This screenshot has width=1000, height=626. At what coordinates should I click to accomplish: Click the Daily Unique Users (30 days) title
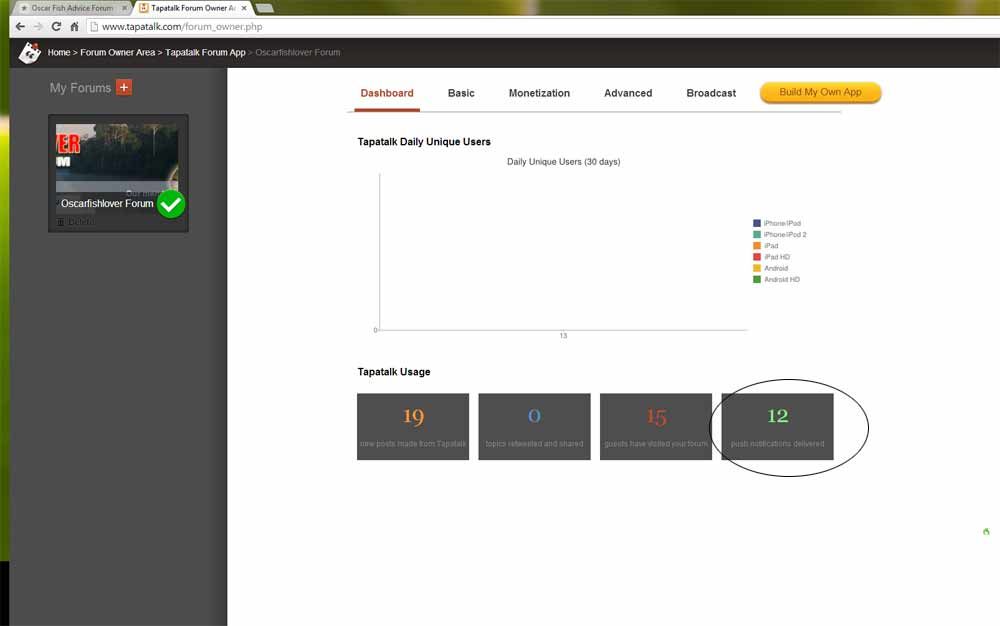point(564,162)
